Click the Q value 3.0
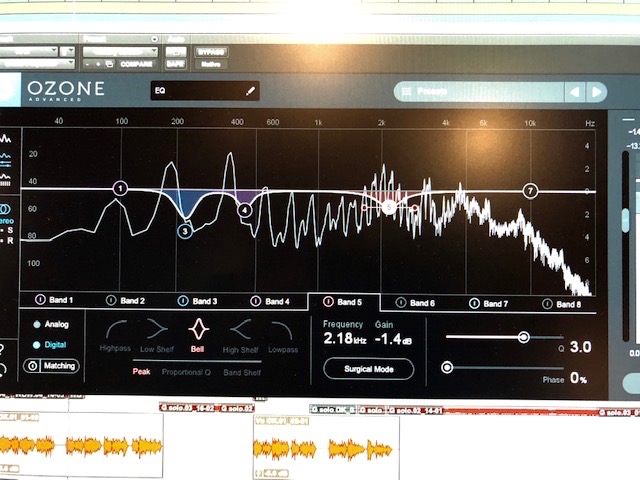Viewport: 640px width, 480px height. pos(580,347)
